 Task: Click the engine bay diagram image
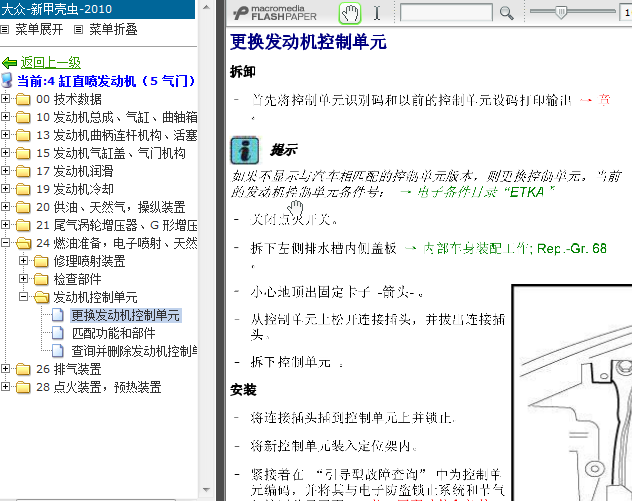coord(572,393)
